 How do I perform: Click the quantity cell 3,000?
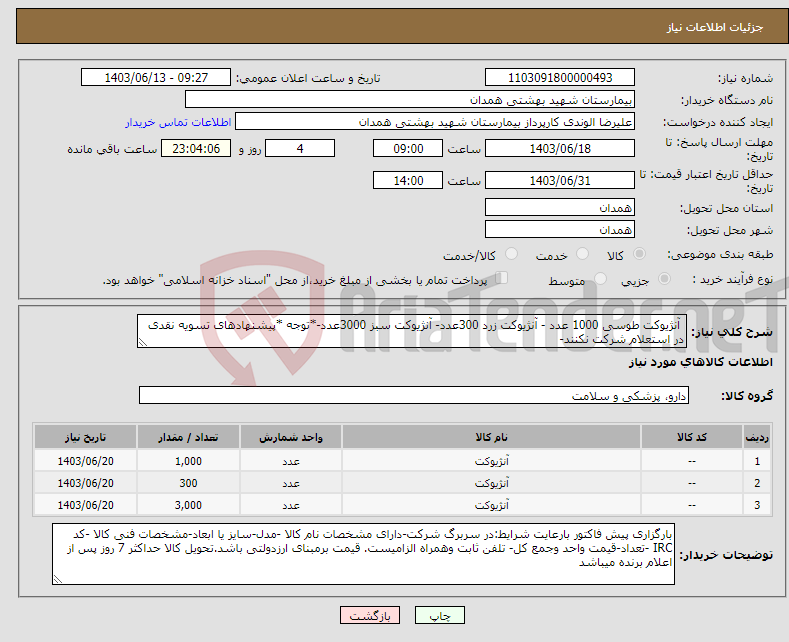coord(188,505)
